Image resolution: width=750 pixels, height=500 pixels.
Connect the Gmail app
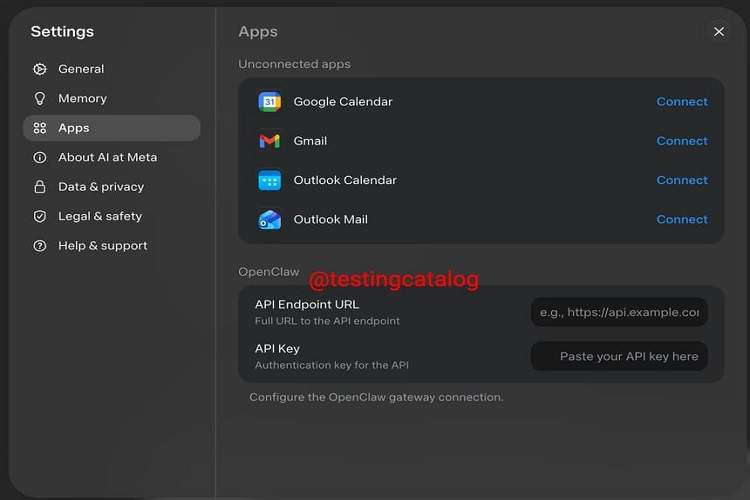(x=682, y=141)
